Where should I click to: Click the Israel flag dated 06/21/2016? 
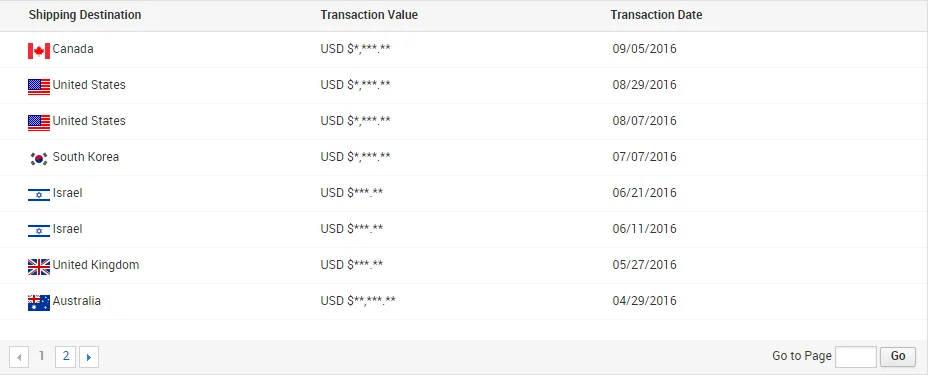click(39, 195)
